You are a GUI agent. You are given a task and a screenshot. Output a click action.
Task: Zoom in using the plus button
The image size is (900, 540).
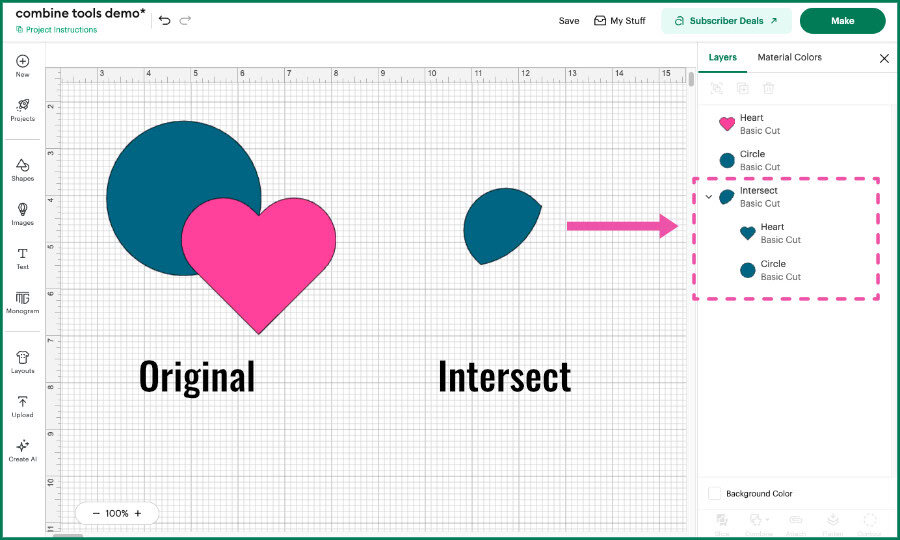tap(138, 514)
